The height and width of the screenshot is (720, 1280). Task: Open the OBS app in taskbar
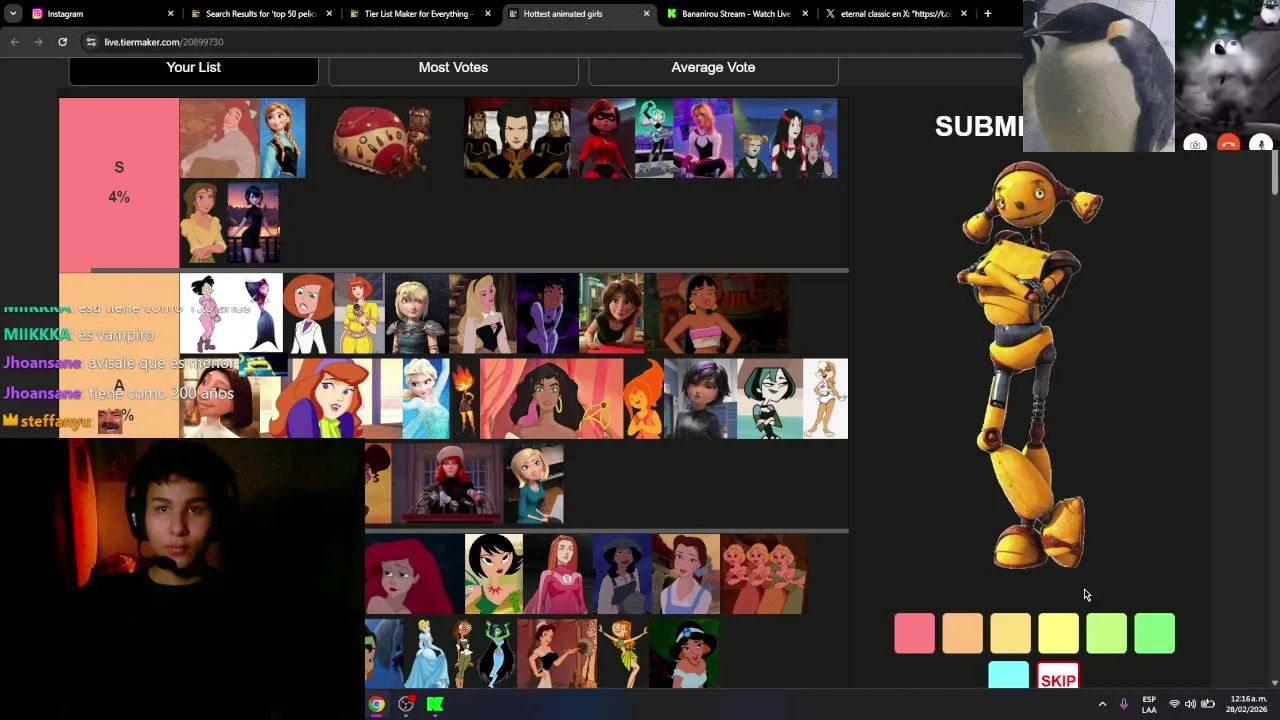tap(406, 704)
